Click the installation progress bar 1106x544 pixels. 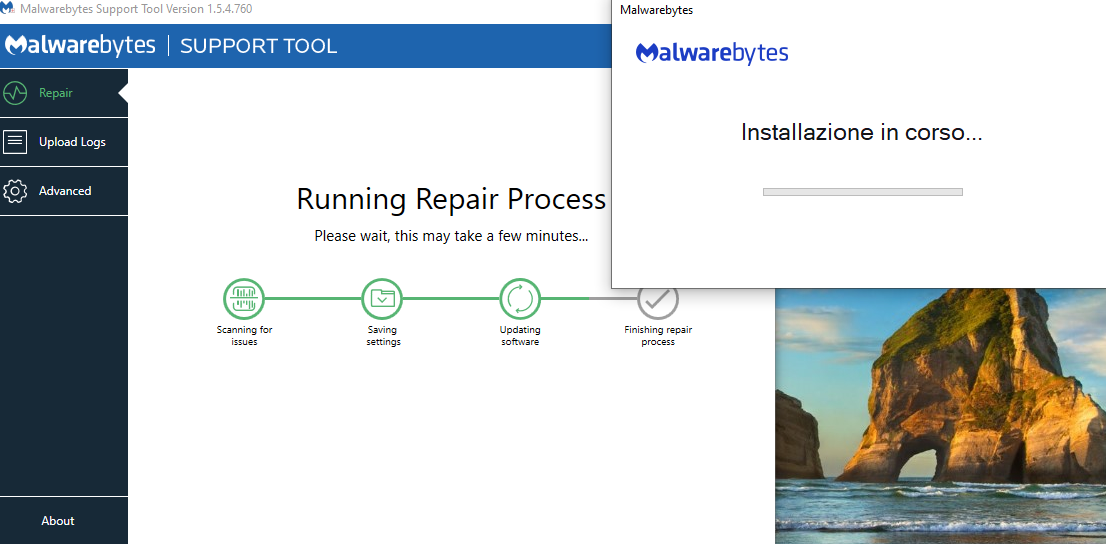coord(863,192)
